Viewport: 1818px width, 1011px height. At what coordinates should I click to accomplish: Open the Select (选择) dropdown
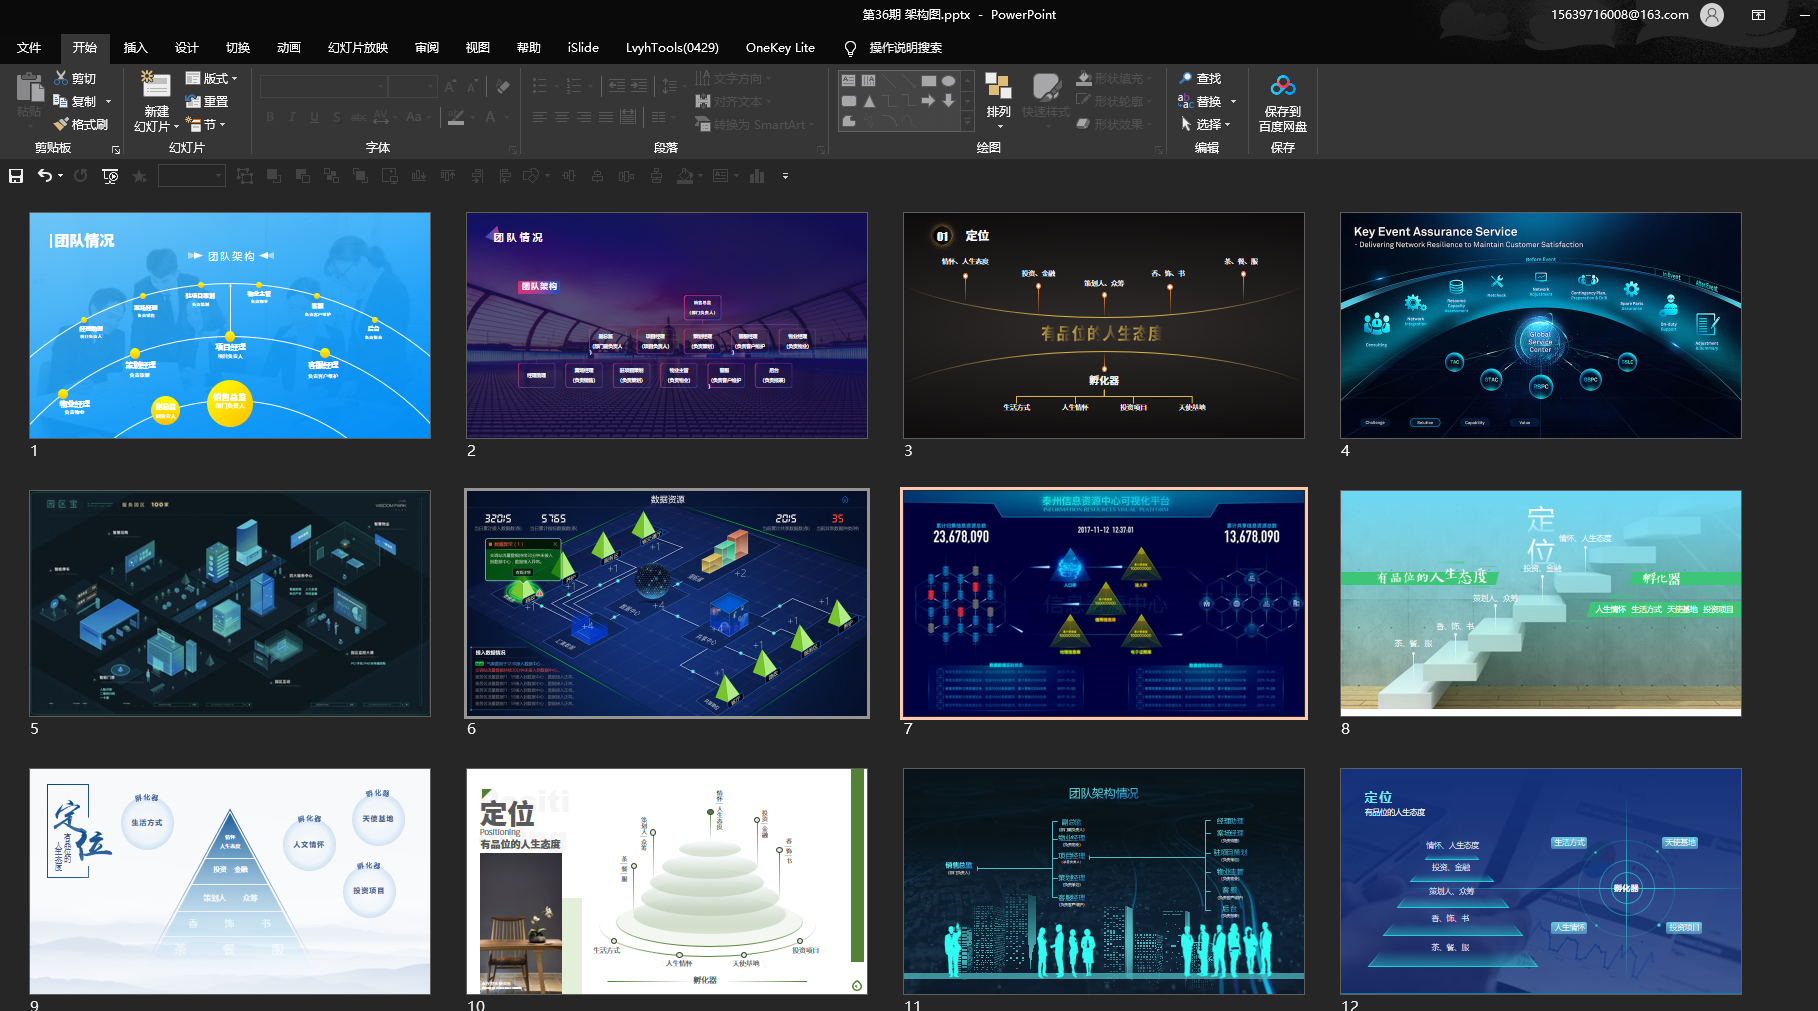[1205, 124]
